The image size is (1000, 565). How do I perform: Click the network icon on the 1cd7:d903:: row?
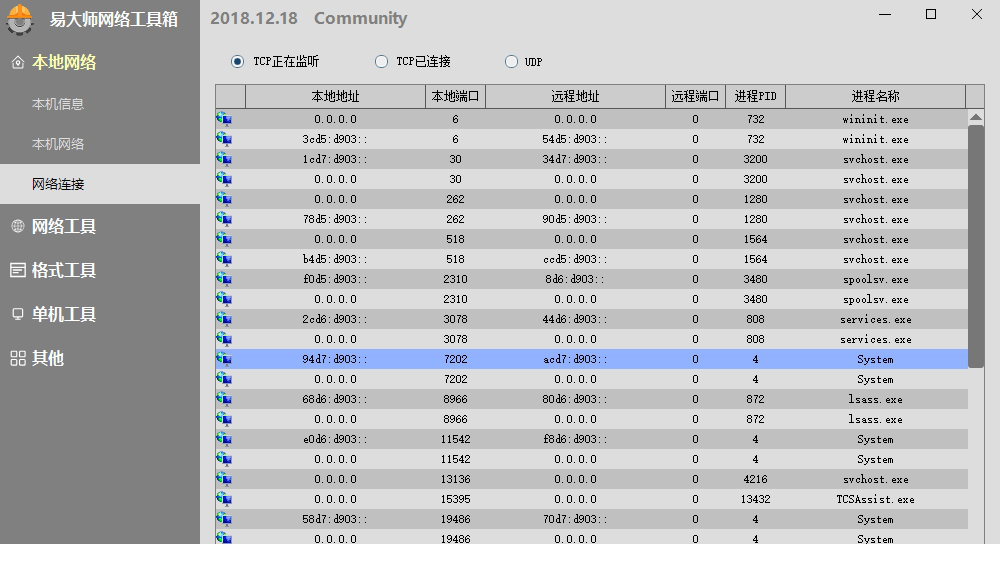pos(224,159)
